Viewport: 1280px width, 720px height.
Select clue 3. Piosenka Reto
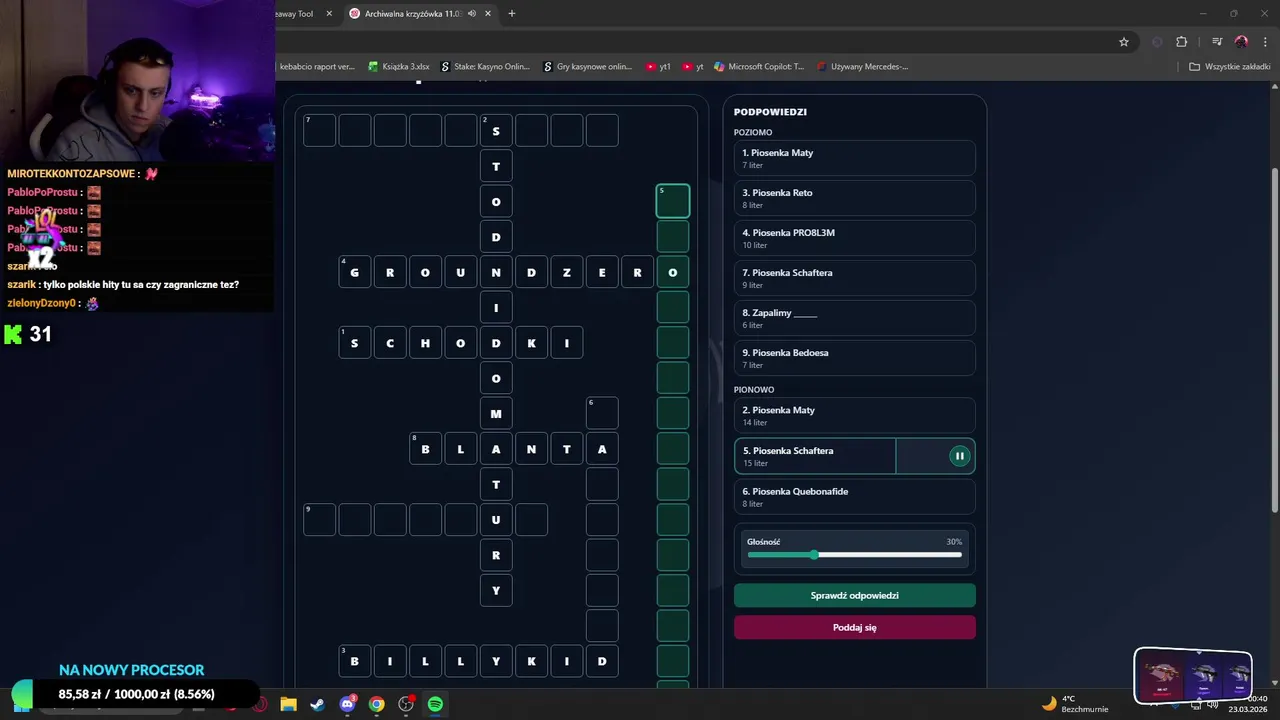point(855,198)
